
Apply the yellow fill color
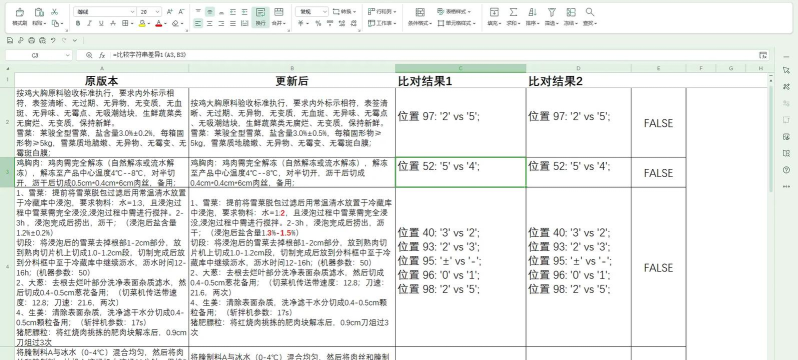142,23
